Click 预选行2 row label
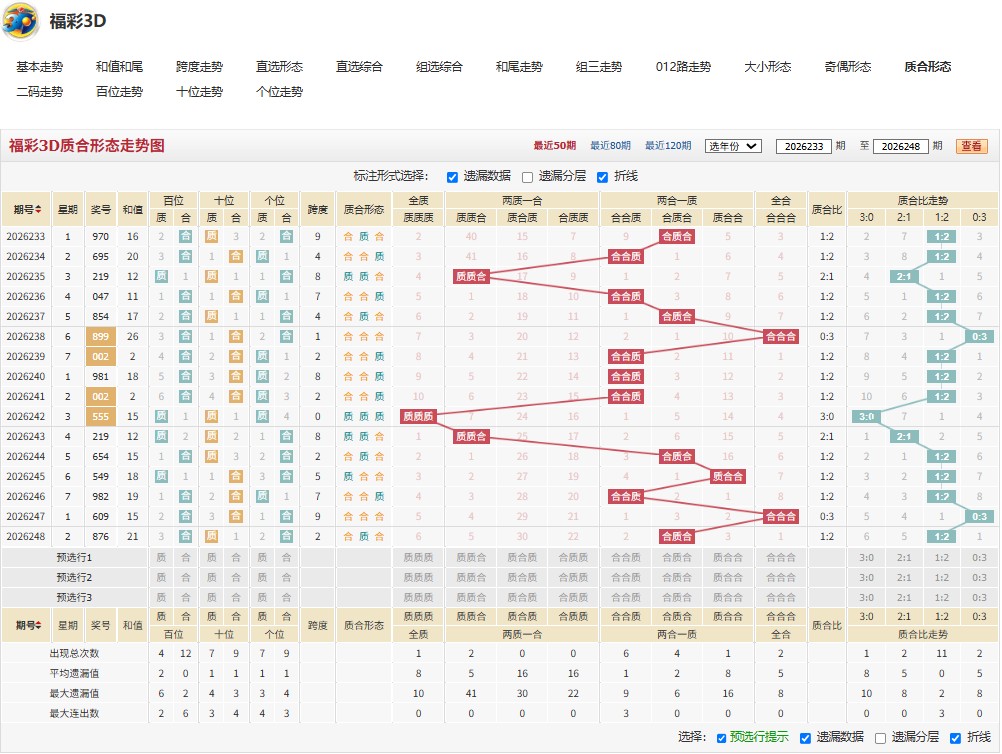This screenshot has width=1002, height=754. [74, 578]
